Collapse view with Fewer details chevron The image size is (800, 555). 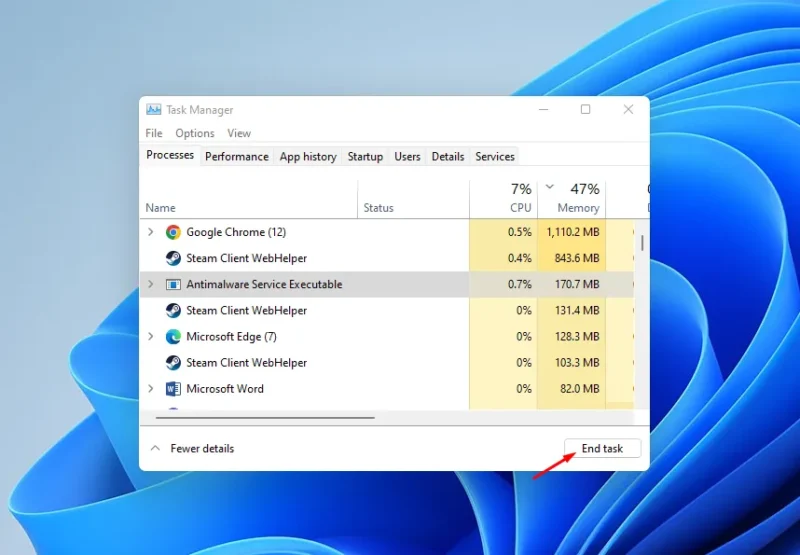(x=155, y=448)
